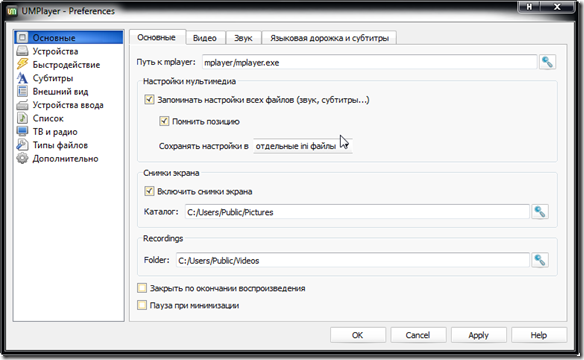This screenshot has height=360, width=584.
Task: Click the Путь к mplayer input field
Action: pyautogui.click(x=369, y=62)
